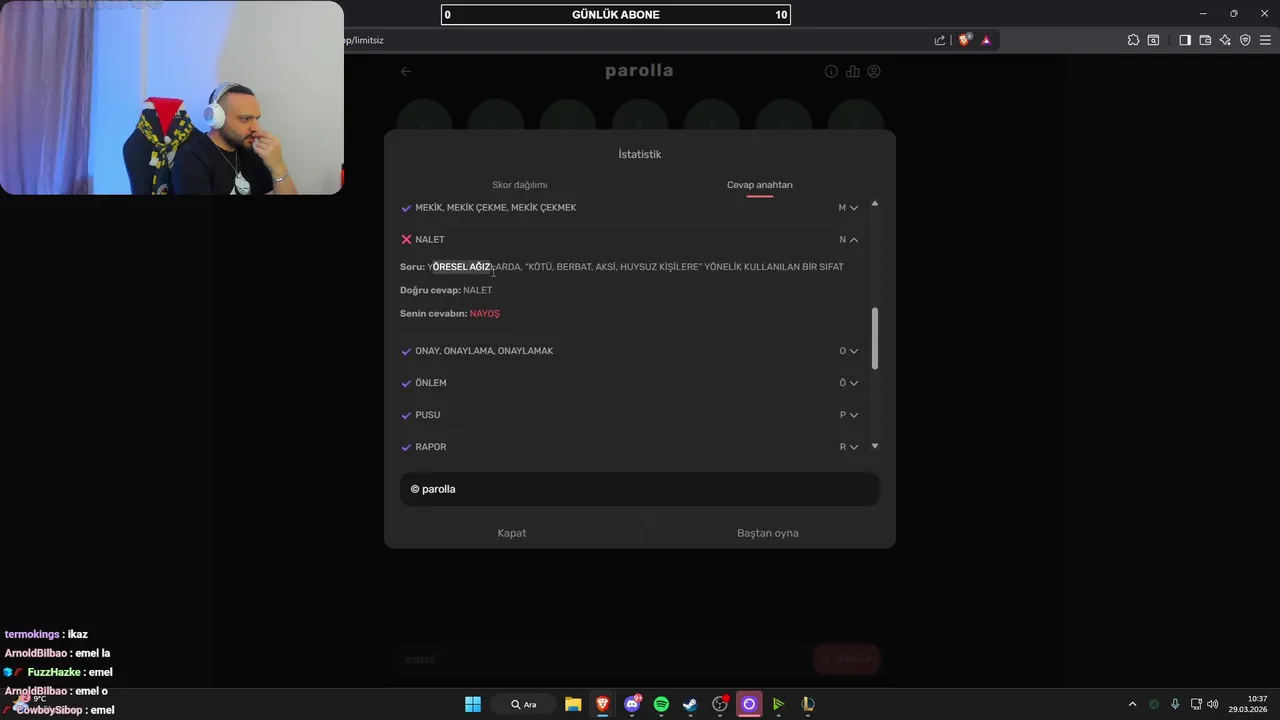Screen dimensions: 1280x720
Task: Click the NALET row title text
Action: [x=430, y=240]
